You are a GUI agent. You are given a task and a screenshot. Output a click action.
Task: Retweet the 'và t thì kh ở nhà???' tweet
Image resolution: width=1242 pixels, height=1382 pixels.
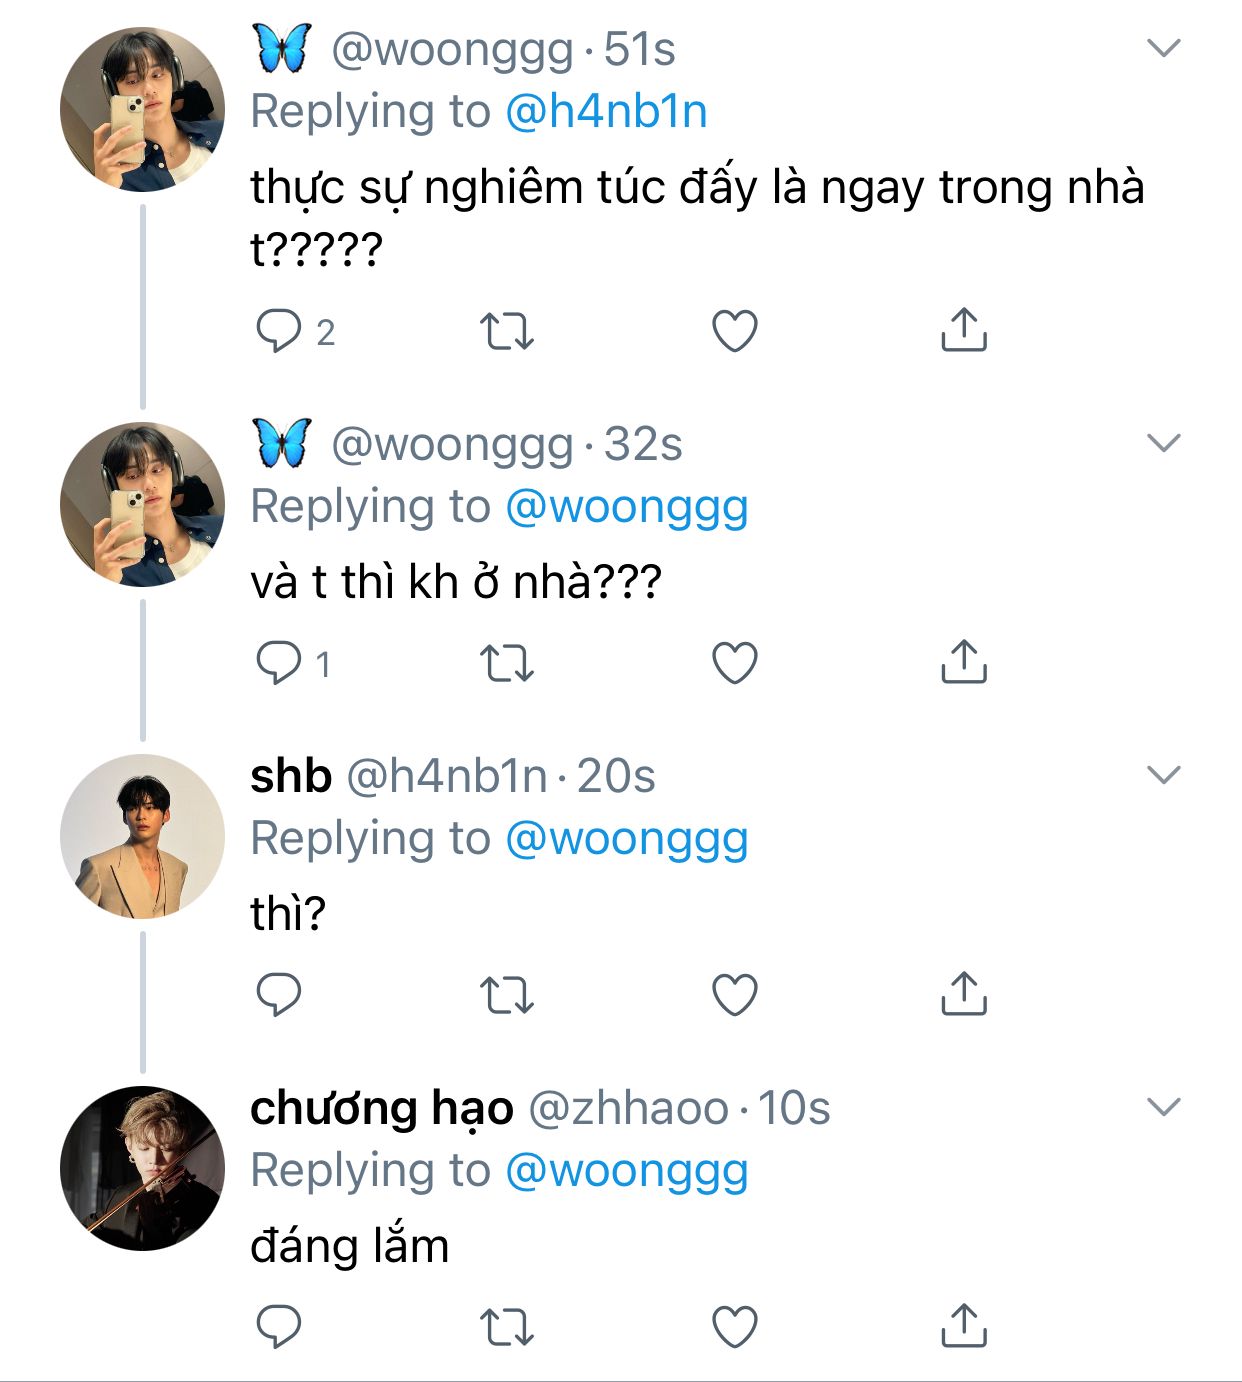[x=507, y=663]
